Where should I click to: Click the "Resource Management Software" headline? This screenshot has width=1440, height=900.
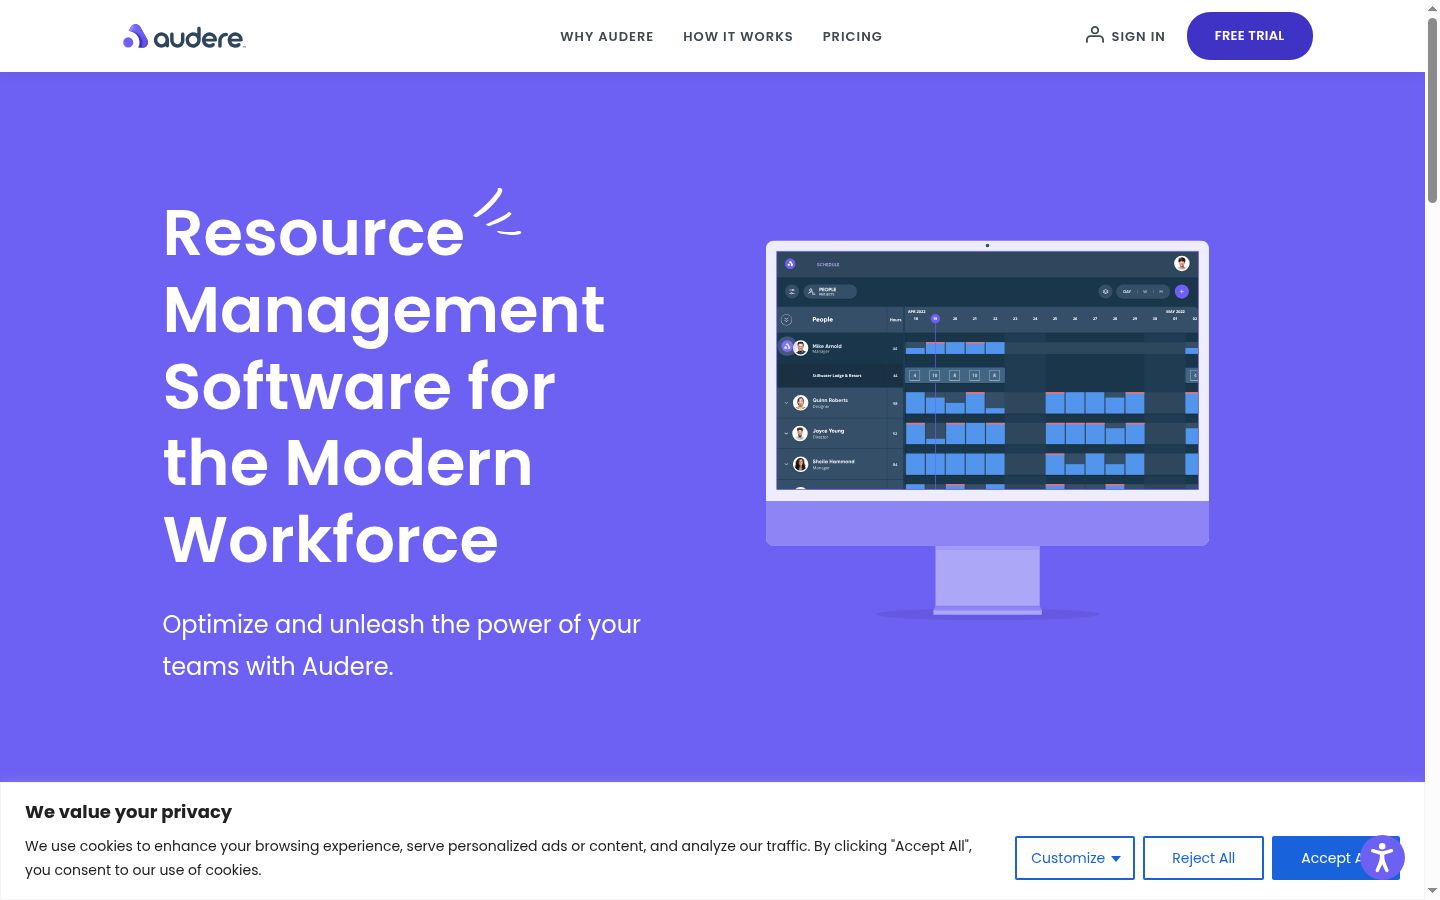[385, 386]
